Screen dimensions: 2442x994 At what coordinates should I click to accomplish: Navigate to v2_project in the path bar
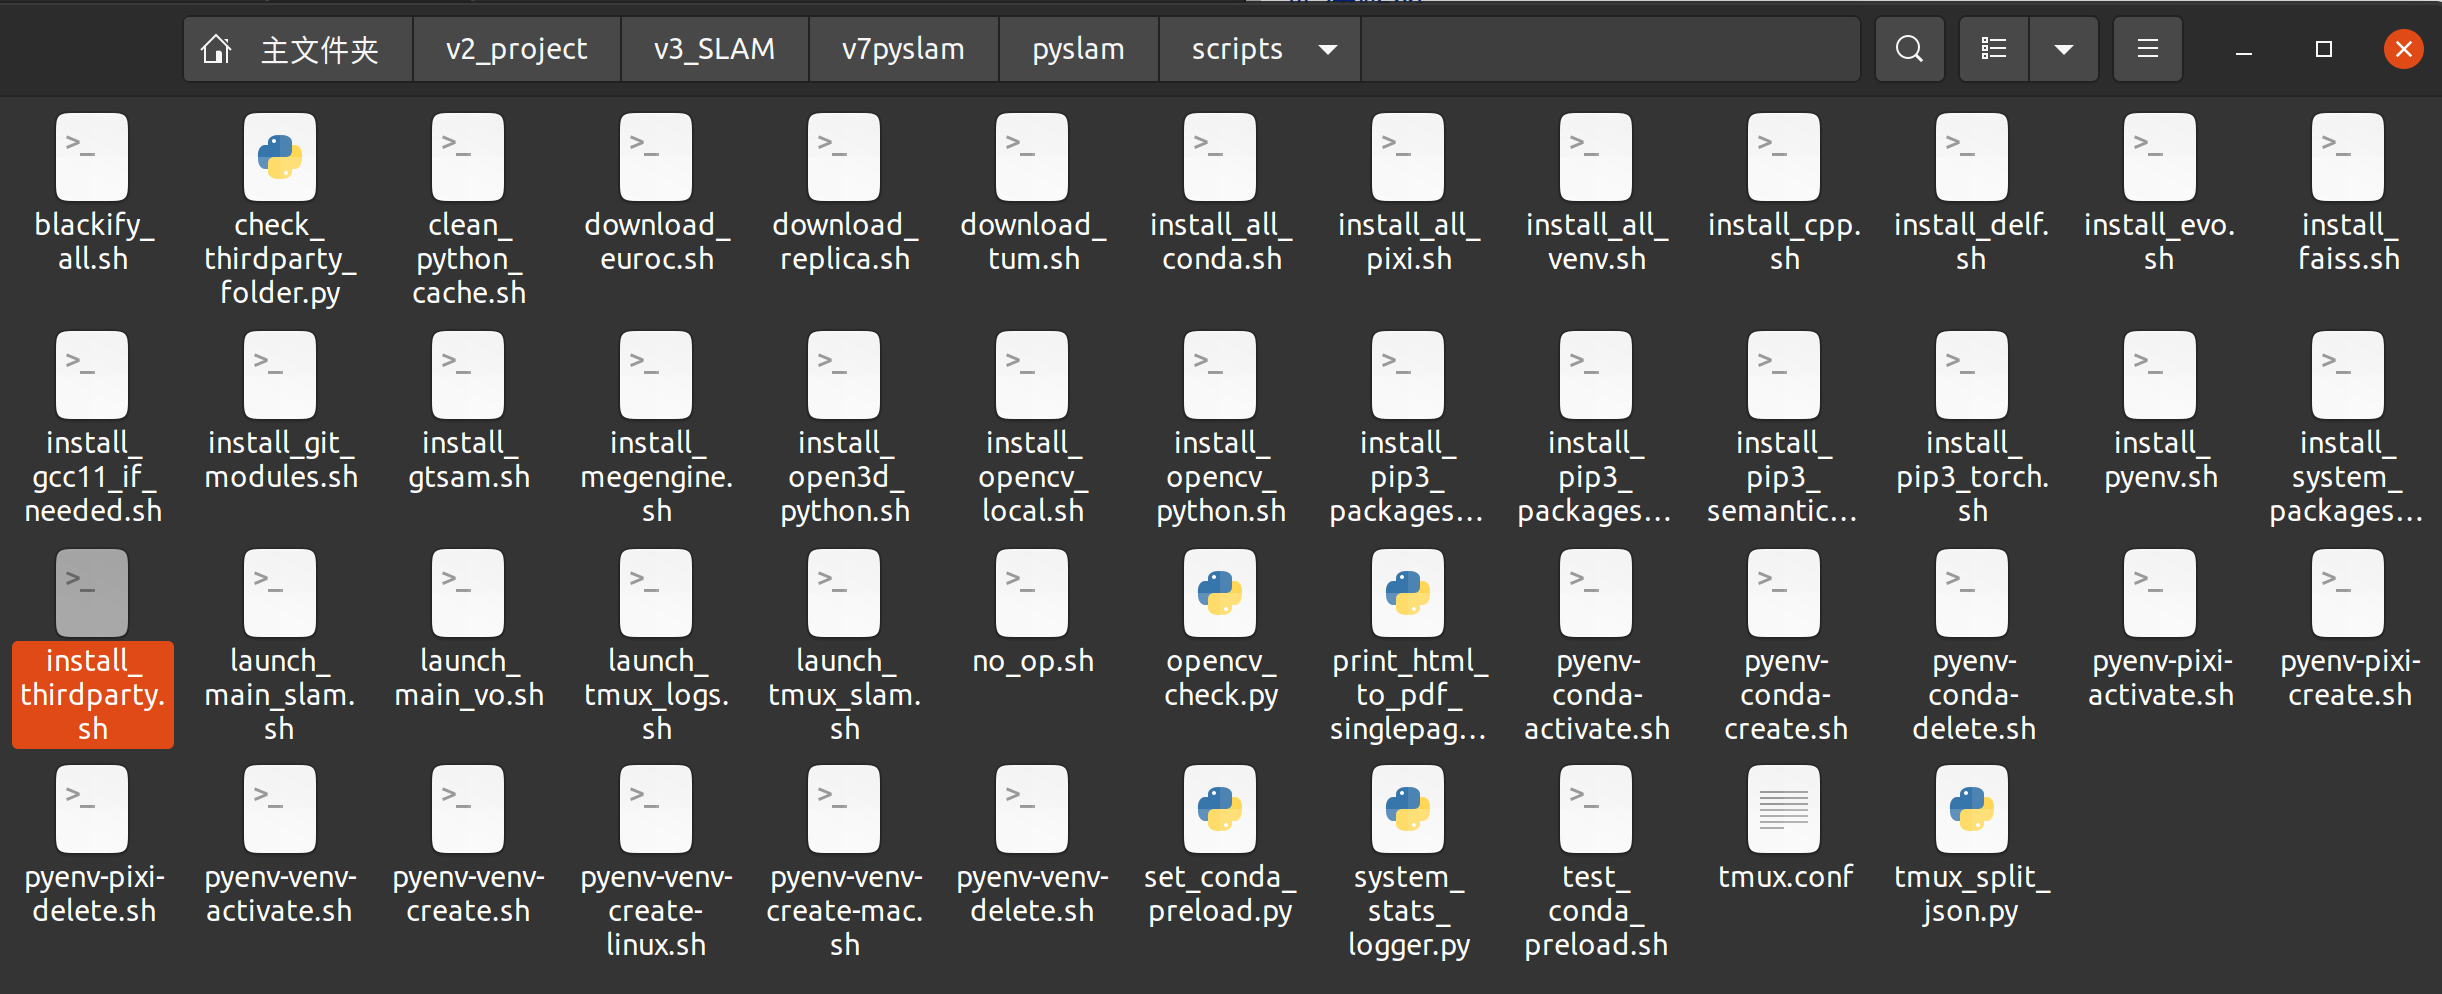(x=517, y=49)
